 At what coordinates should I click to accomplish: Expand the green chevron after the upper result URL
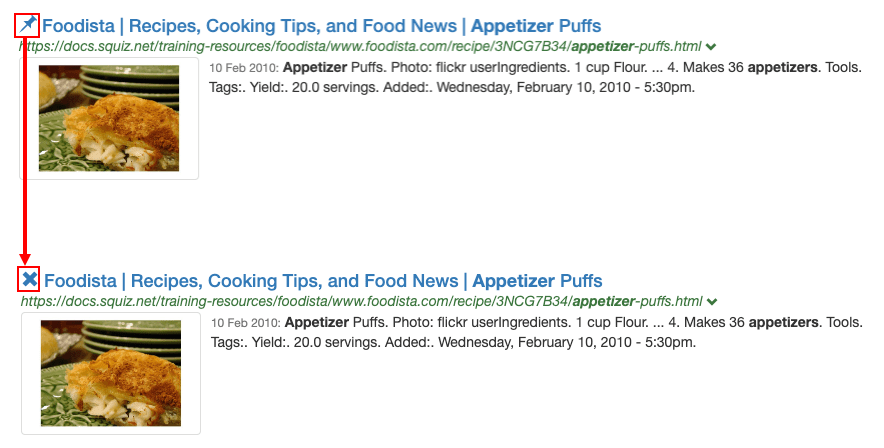711,47
